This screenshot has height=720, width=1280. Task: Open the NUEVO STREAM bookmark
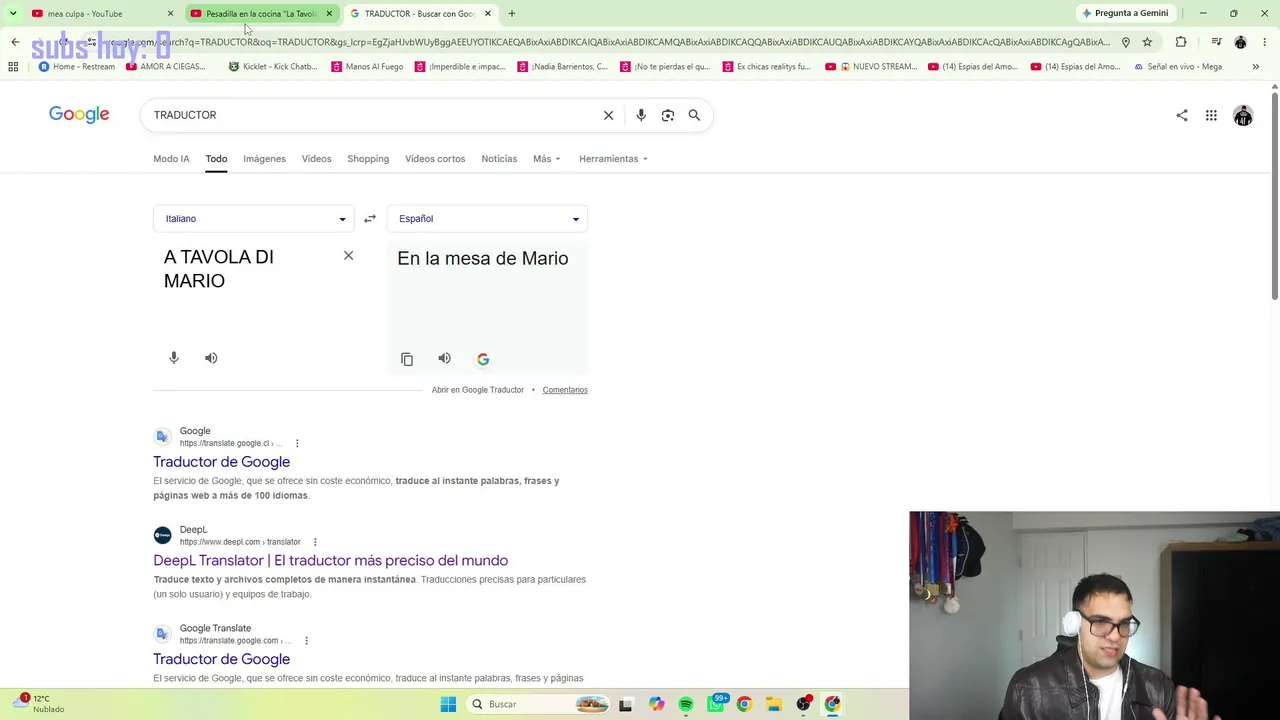tap(871, 67)
